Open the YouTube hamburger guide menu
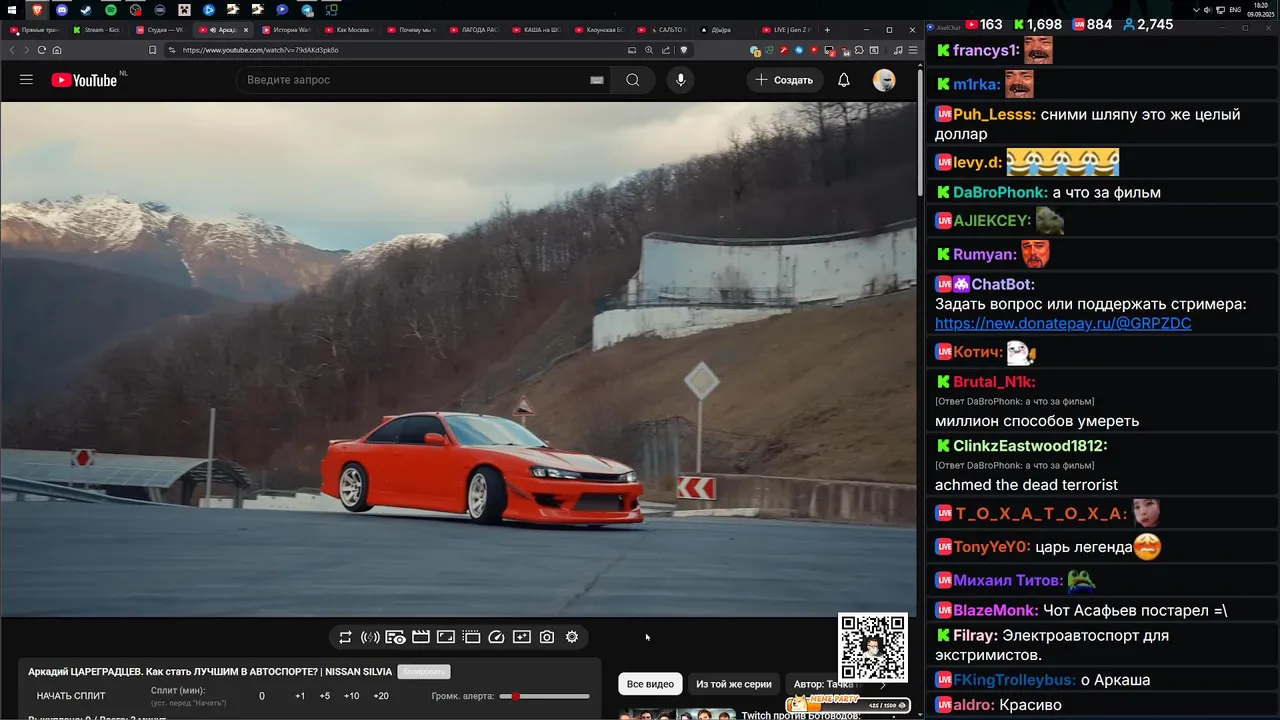The image size is (1280, 720). pyautogui.click(x=26, y=80)
